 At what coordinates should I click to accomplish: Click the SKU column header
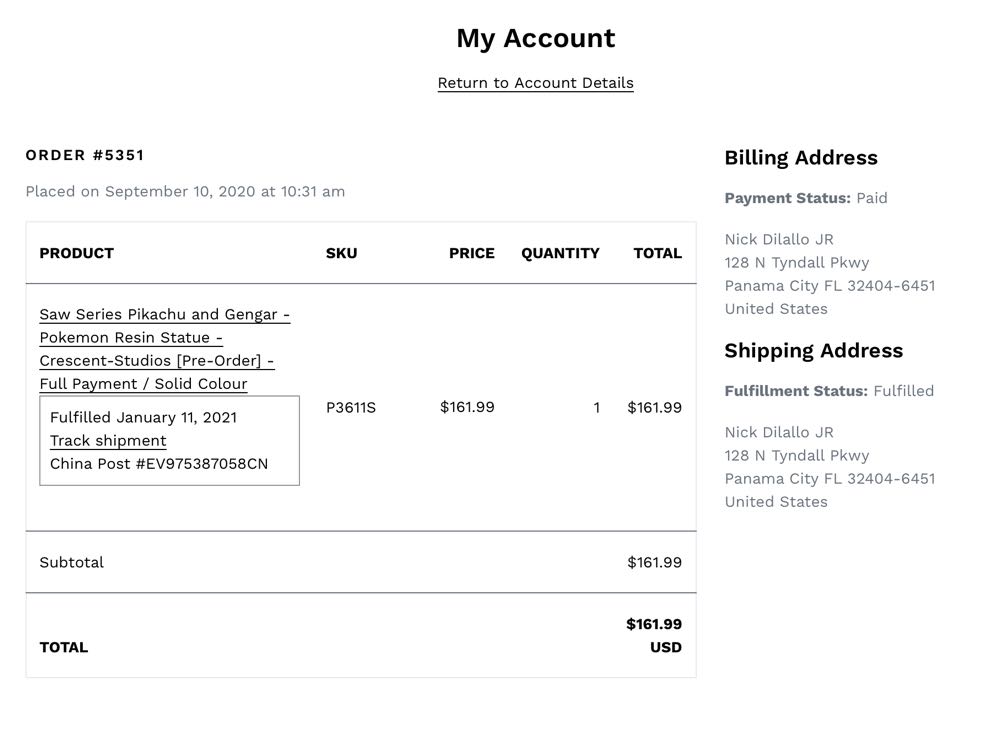(x=341, y=253)
